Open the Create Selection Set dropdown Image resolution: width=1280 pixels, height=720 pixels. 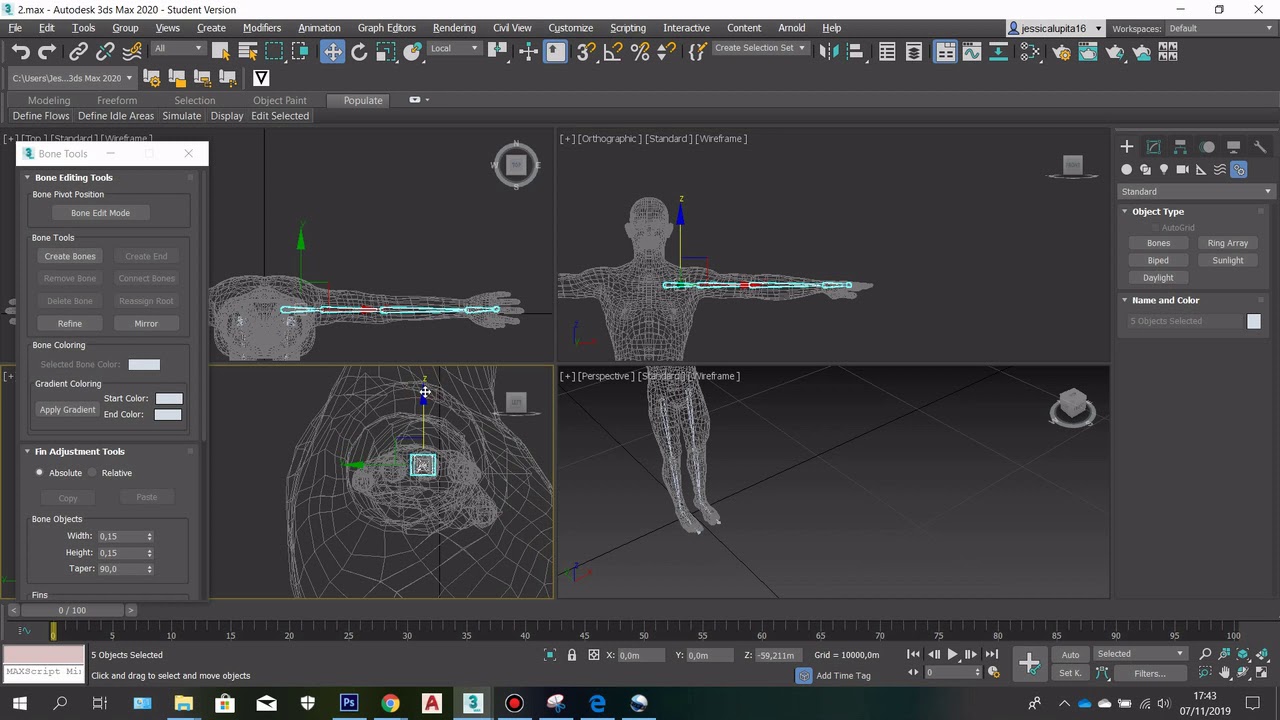(760, 48)
